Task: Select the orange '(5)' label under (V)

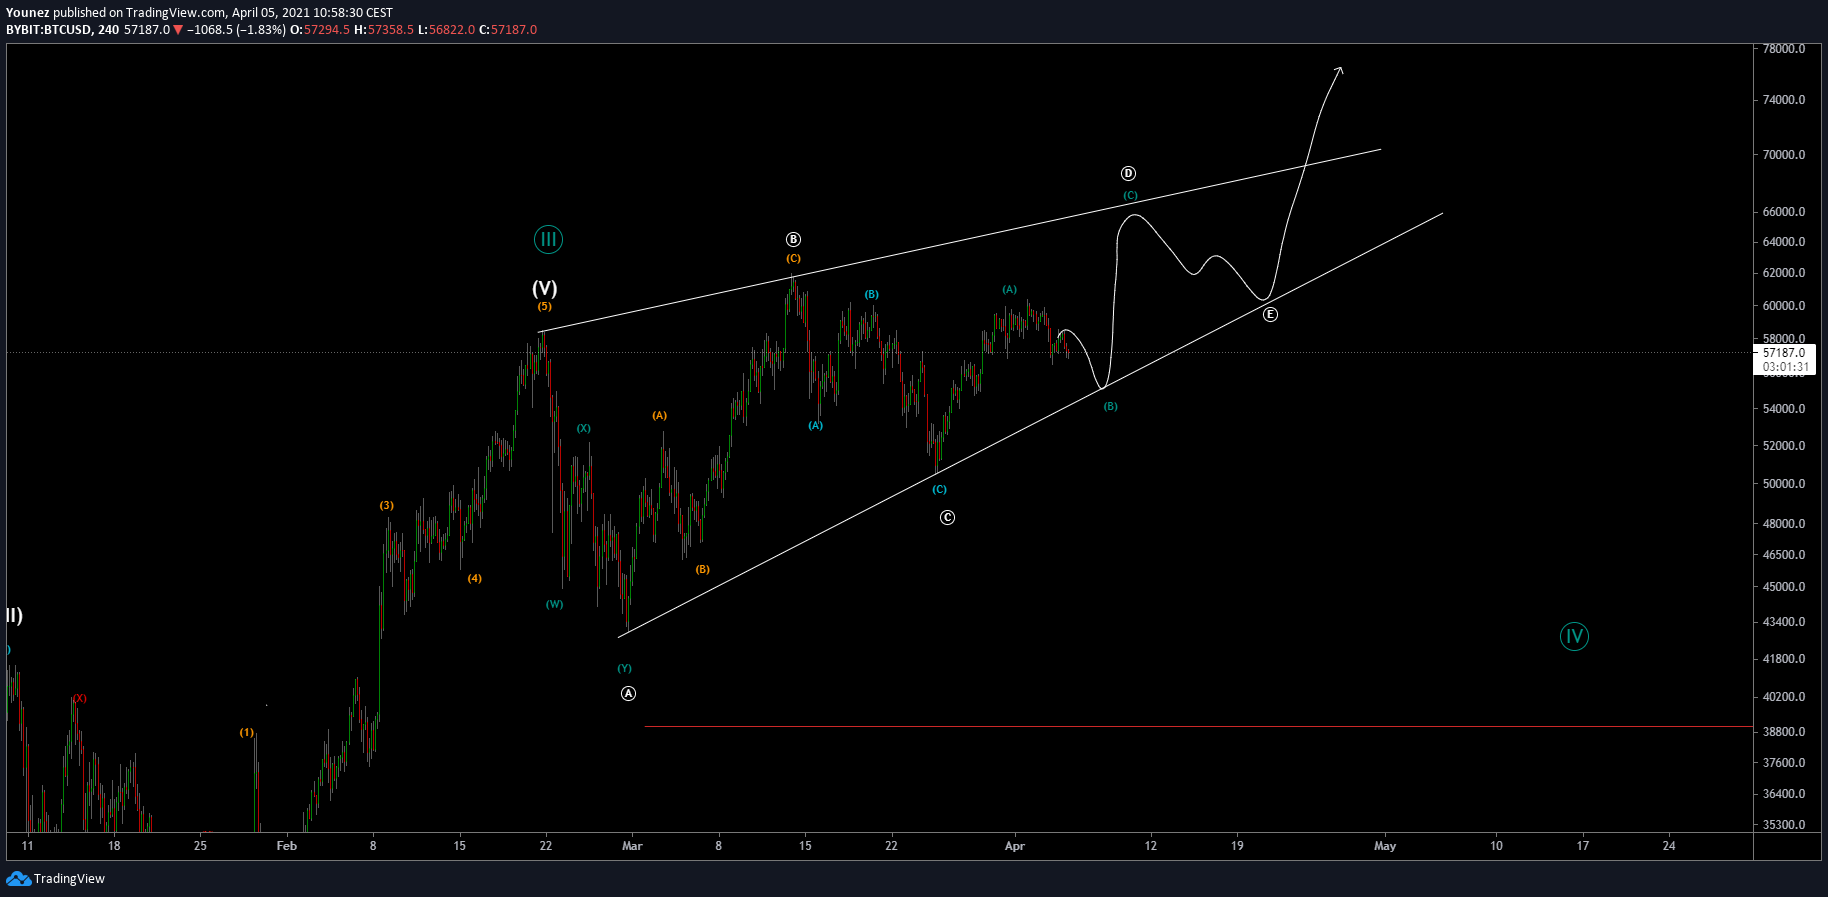Action: click(545, 306)
